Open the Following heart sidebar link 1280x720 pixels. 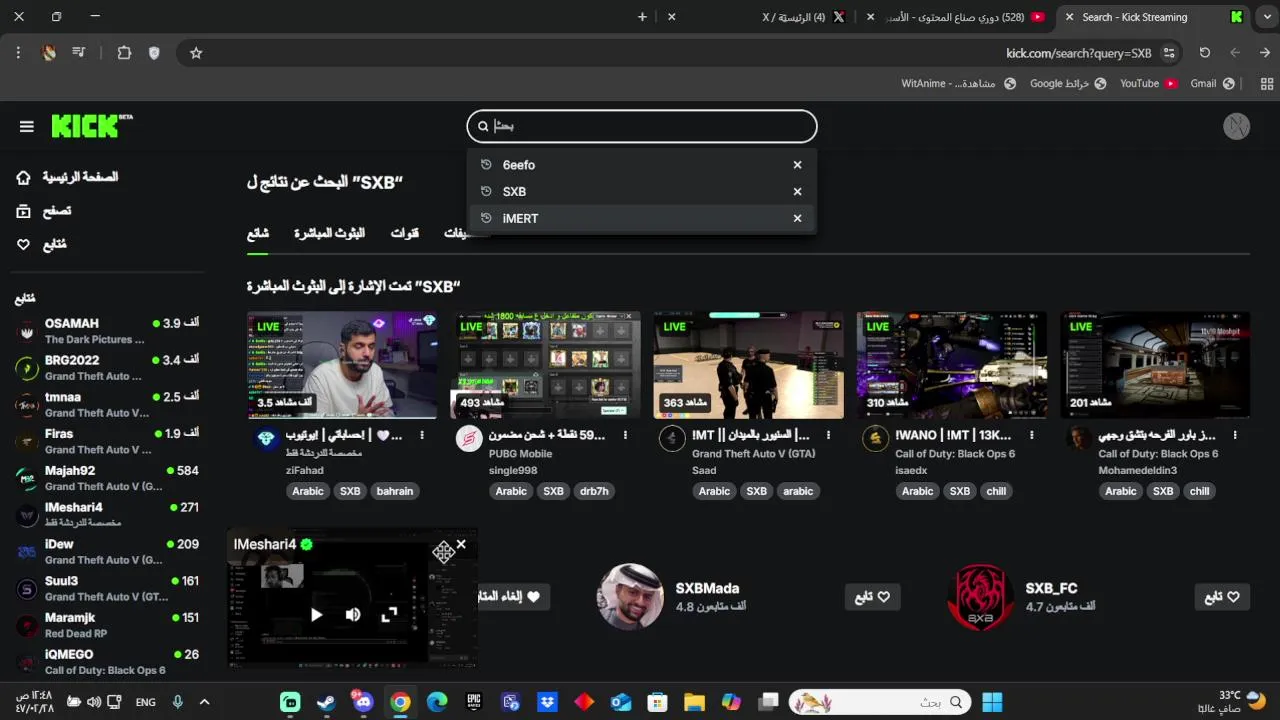coord(41,244)
